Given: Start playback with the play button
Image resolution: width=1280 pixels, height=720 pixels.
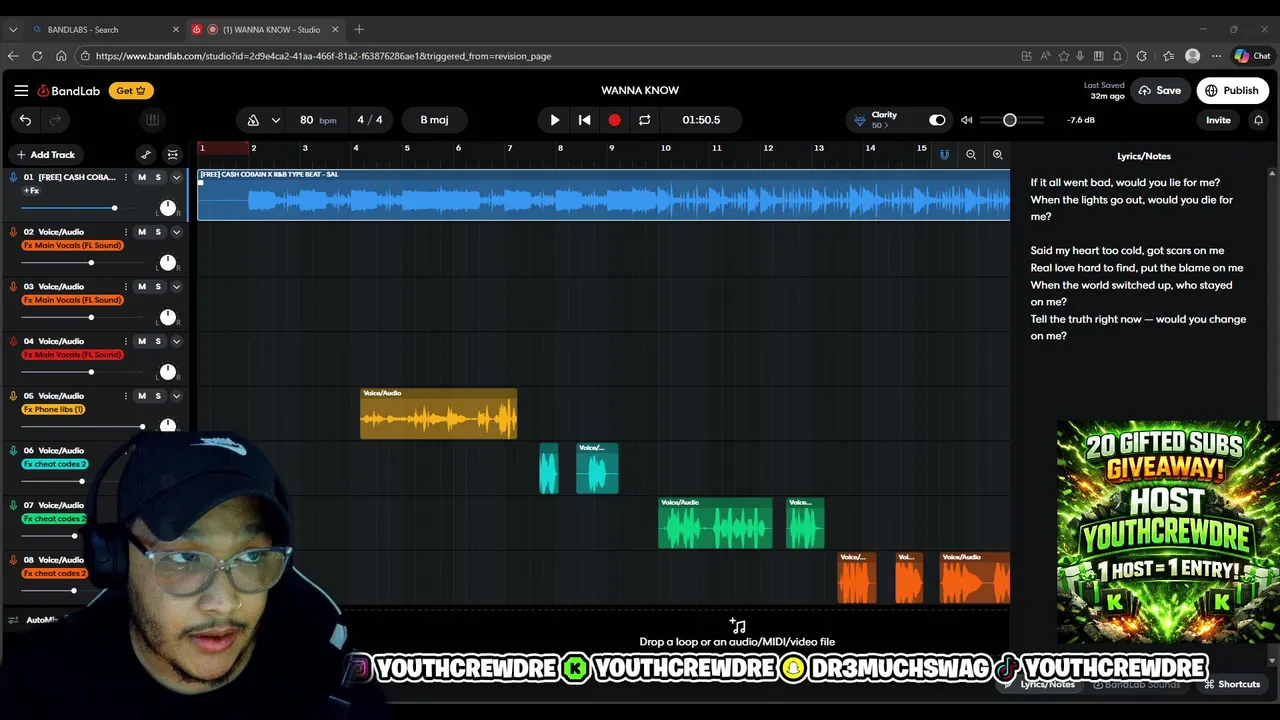Looking at the screenshot, I should pos(555,120).
